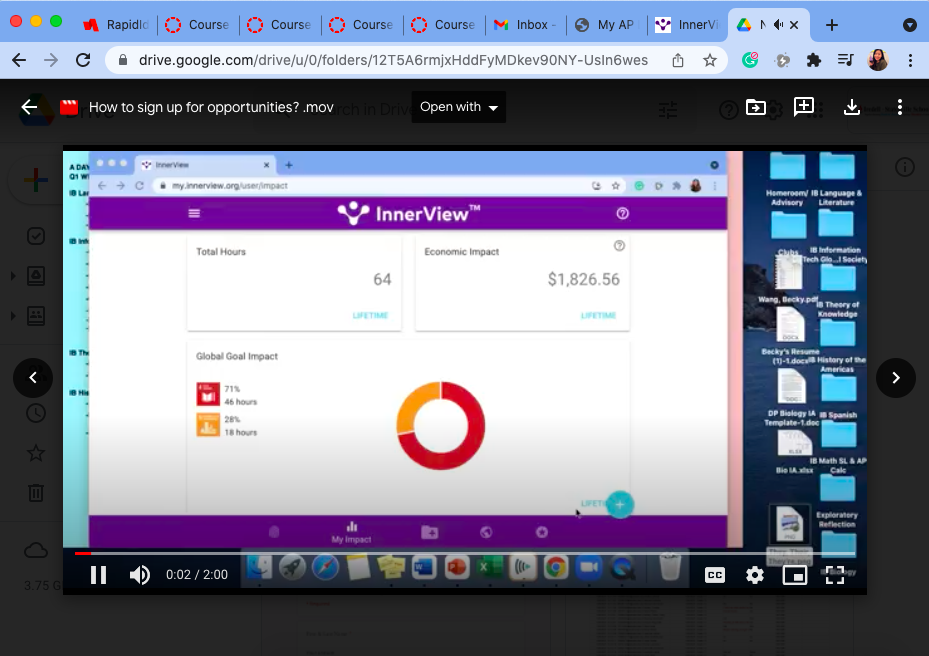Open the Chrome three-dot menu

tap(911, 60)
